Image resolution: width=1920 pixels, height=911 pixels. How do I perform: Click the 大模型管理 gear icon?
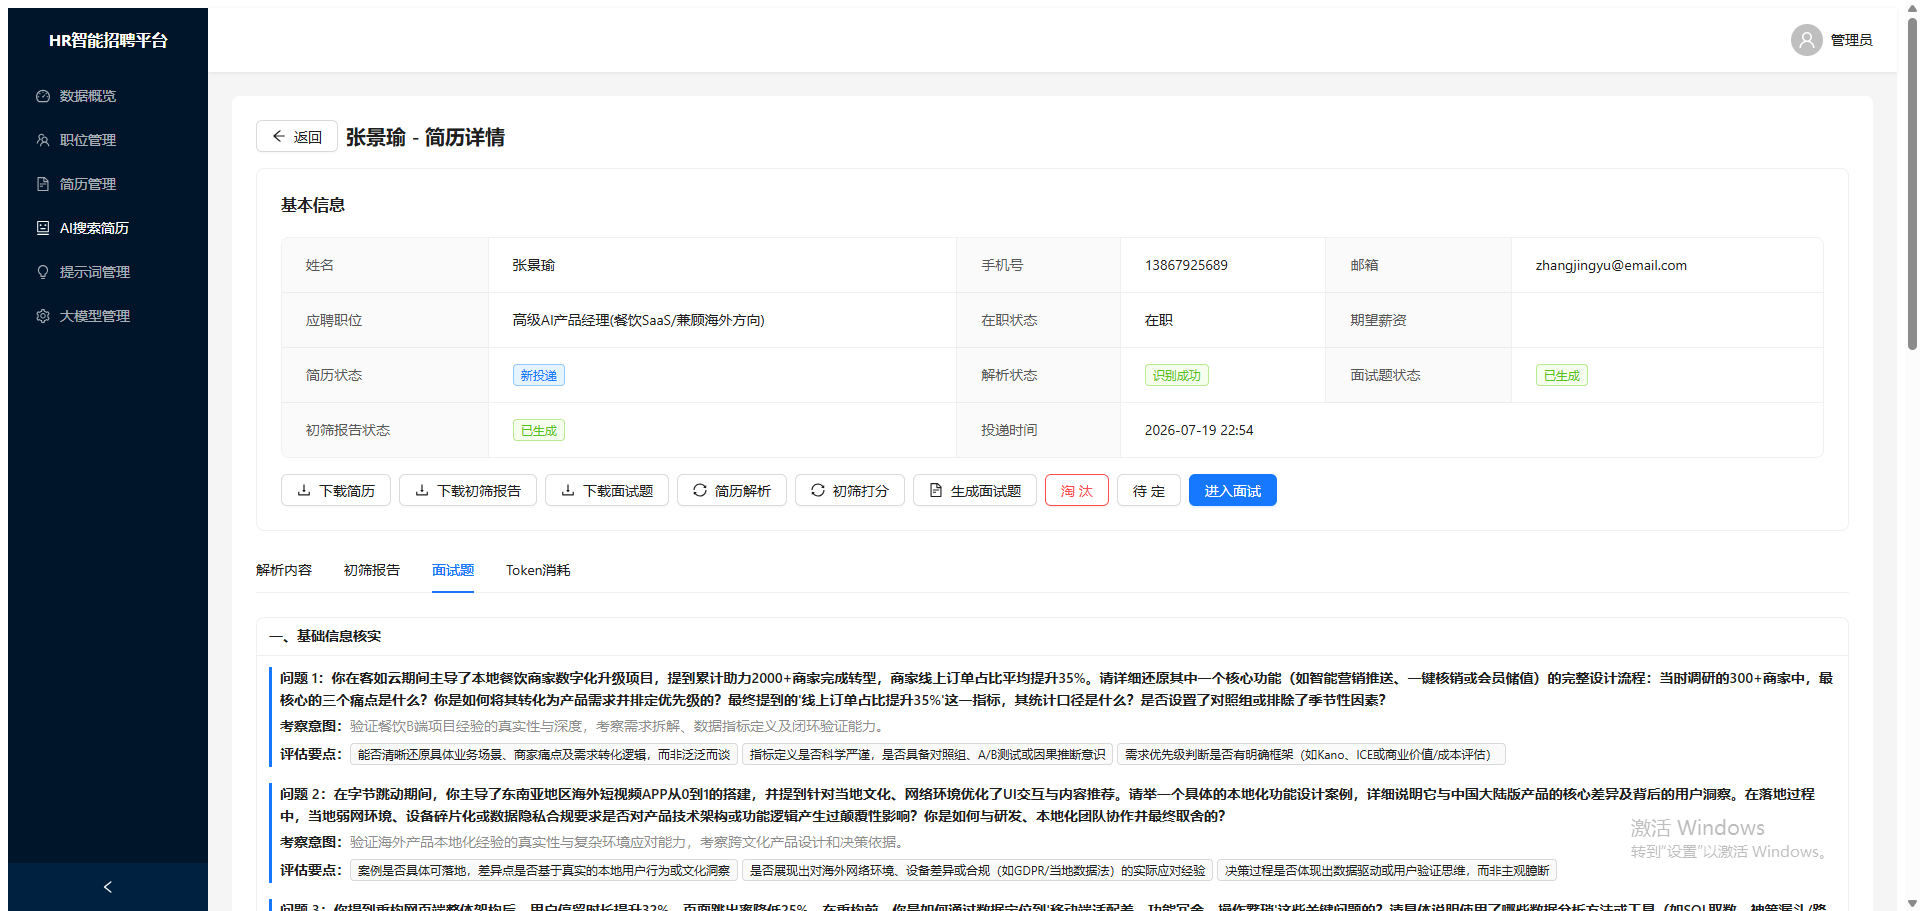click(x=43, y=316)
